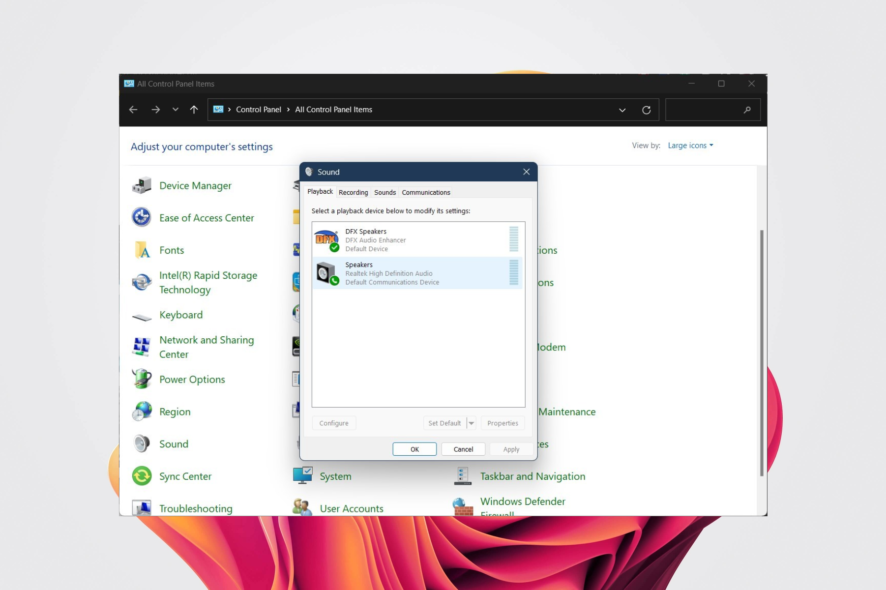Switch to the Sounds tab

(385, 192)
